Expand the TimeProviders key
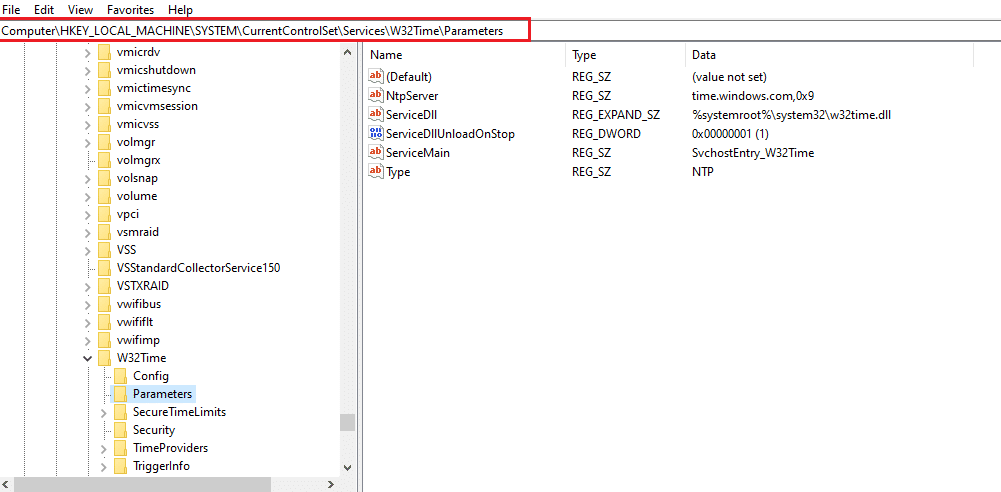 104,448
